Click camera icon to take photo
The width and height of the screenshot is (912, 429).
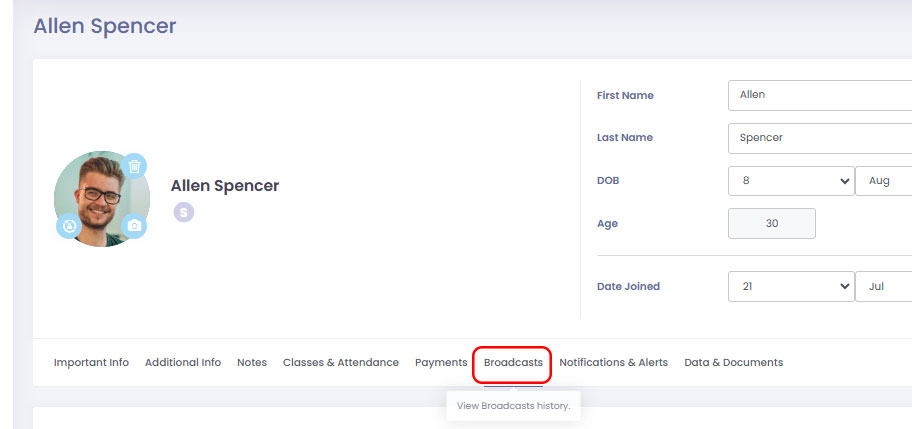point(135,226)
